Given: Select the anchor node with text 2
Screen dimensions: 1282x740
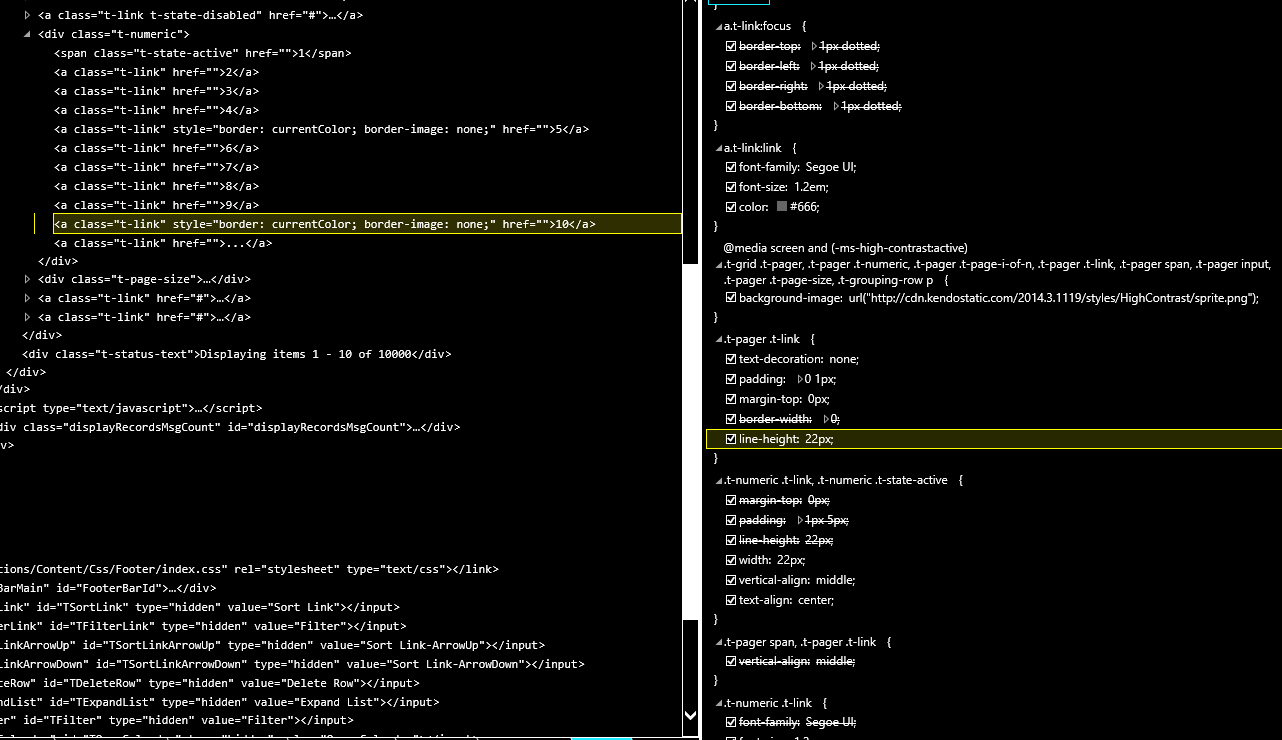Looking at the screenshot, I should [x=157, y=72].
